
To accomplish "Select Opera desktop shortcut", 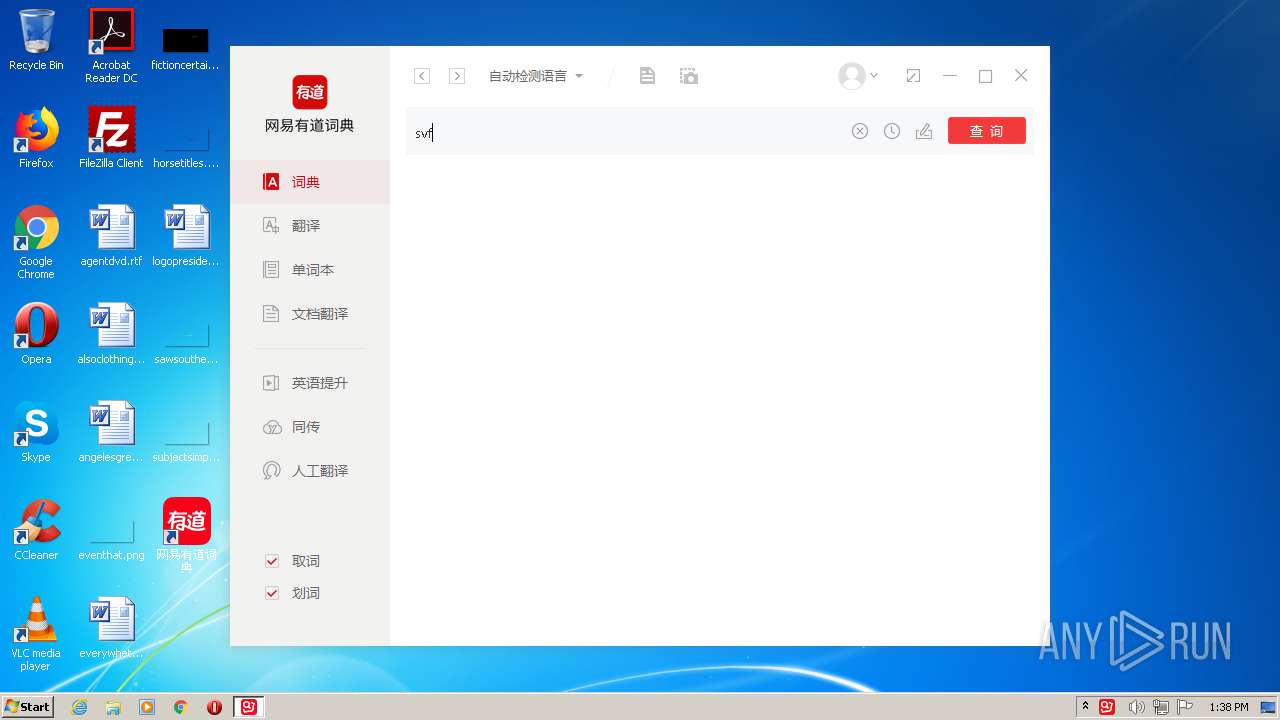I will click(36, 333).
